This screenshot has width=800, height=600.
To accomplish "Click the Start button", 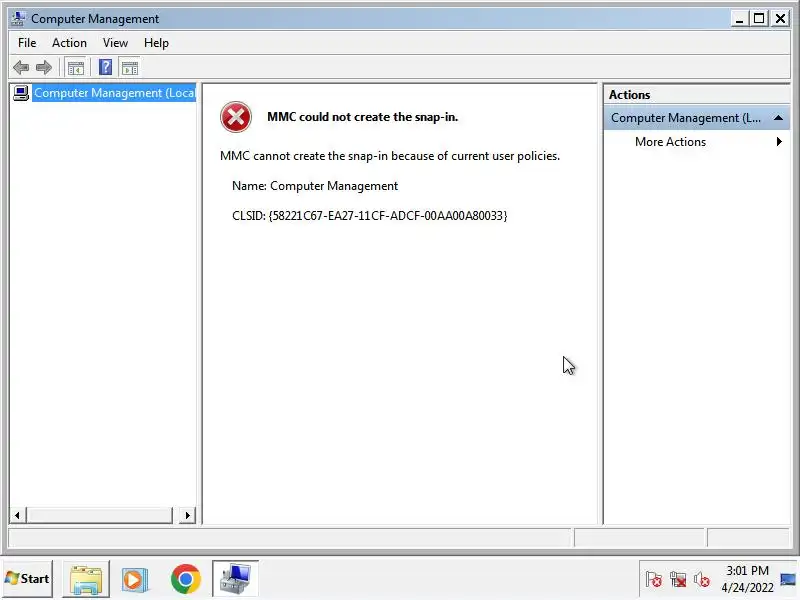I will pos(28,579).
